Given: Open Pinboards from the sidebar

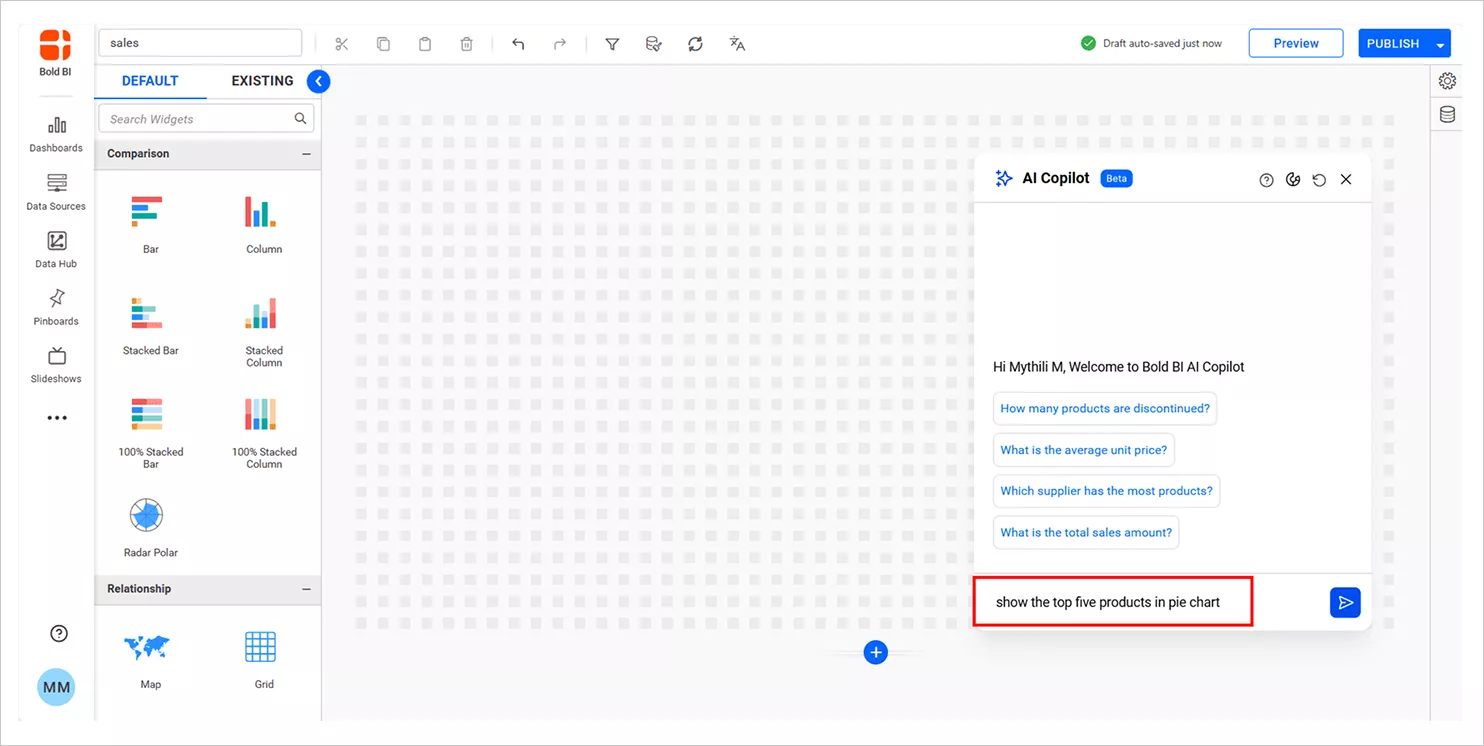Looking at the screenshot, I should [x=56, y=307].
